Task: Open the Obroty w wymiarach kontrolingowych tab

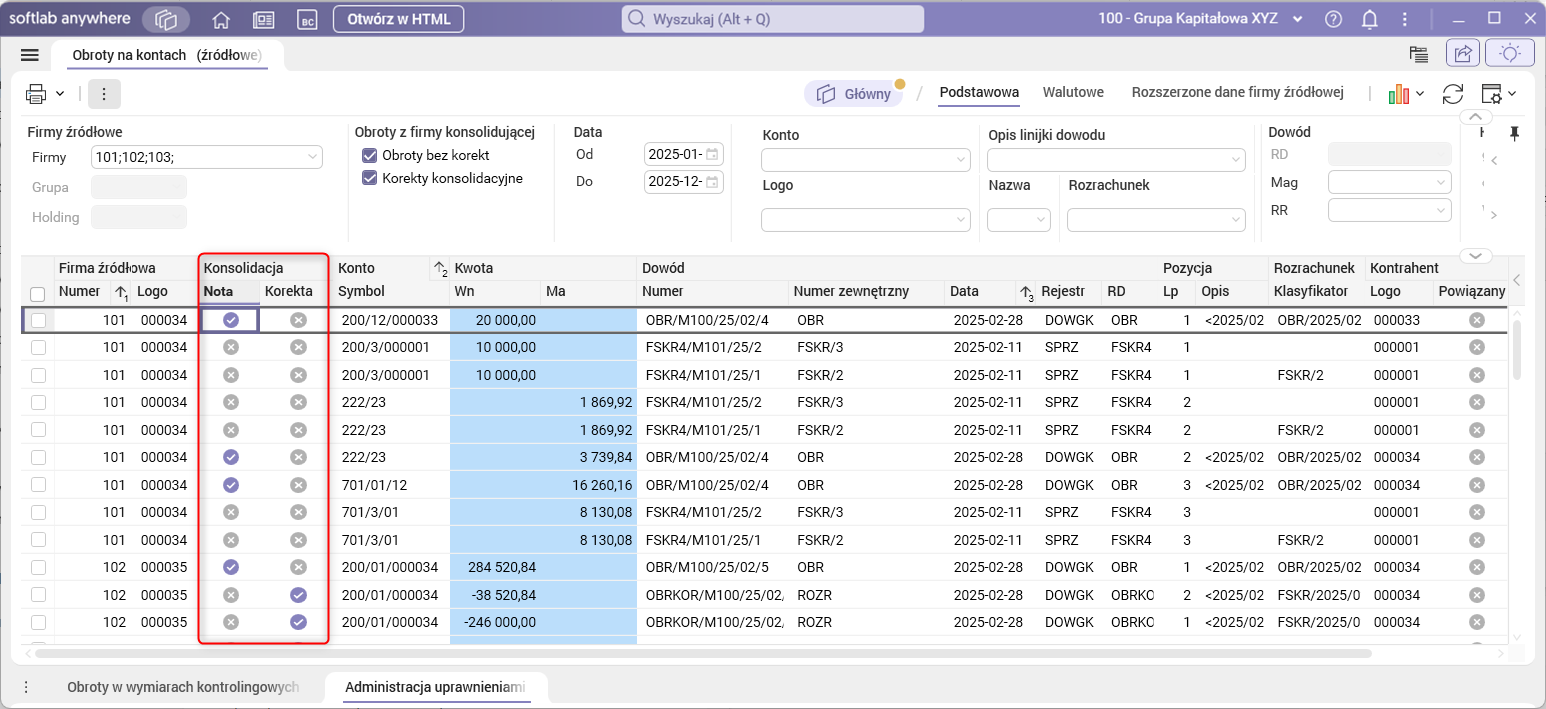Action: point(183,688)
